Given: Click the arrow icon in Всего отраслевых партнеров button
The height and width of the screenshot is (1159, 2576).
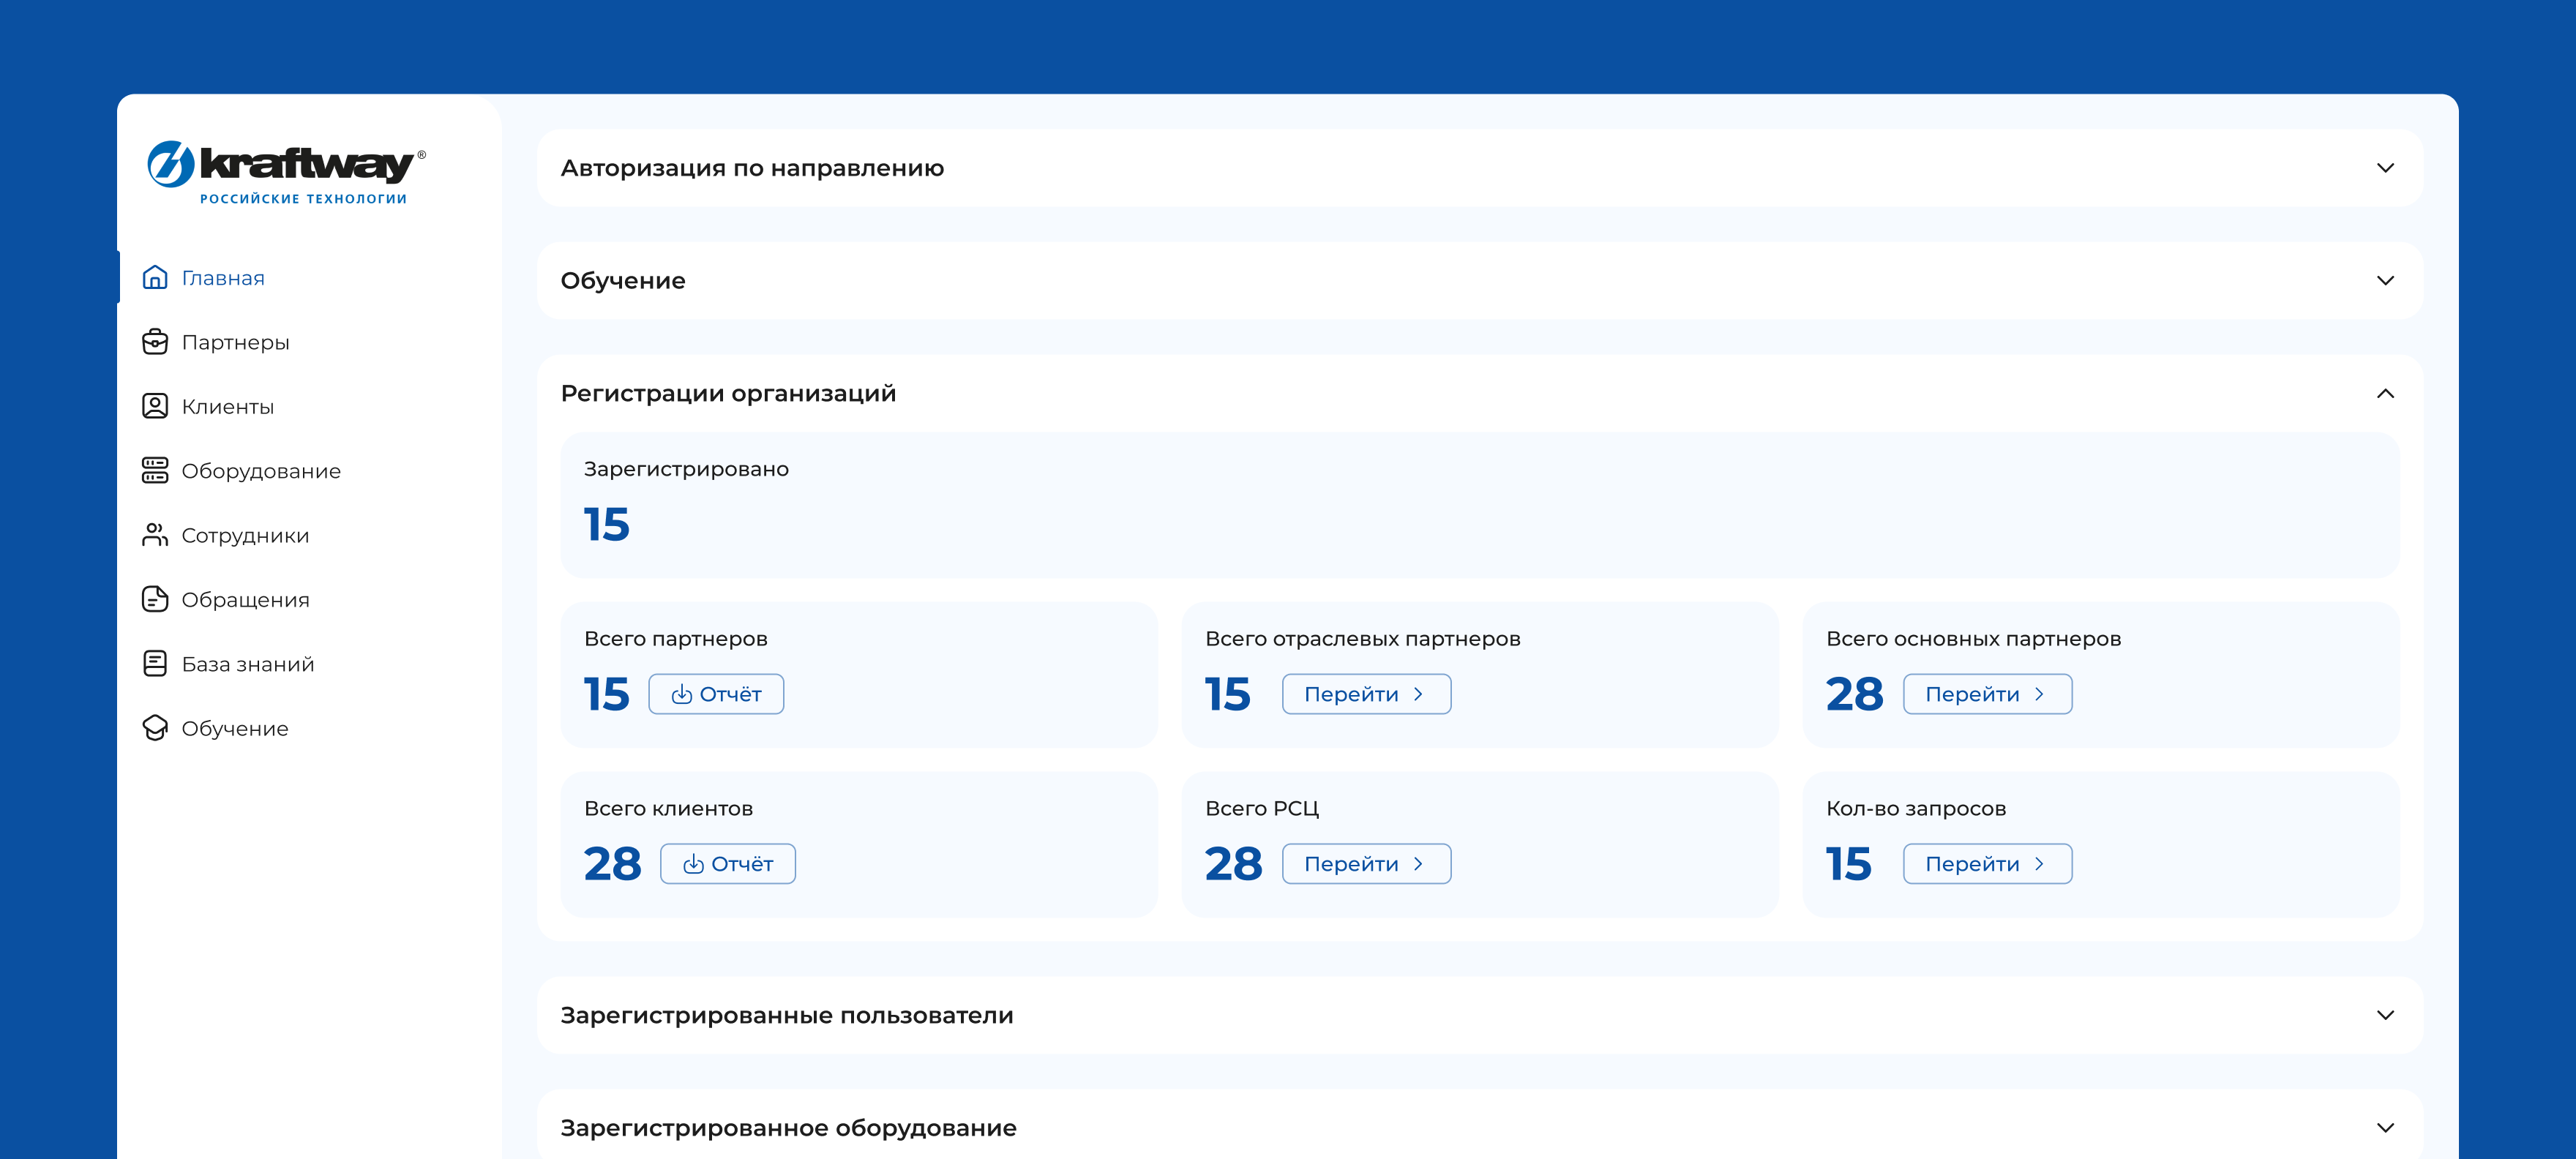Looking at the screenshot, I should 1418,694.
